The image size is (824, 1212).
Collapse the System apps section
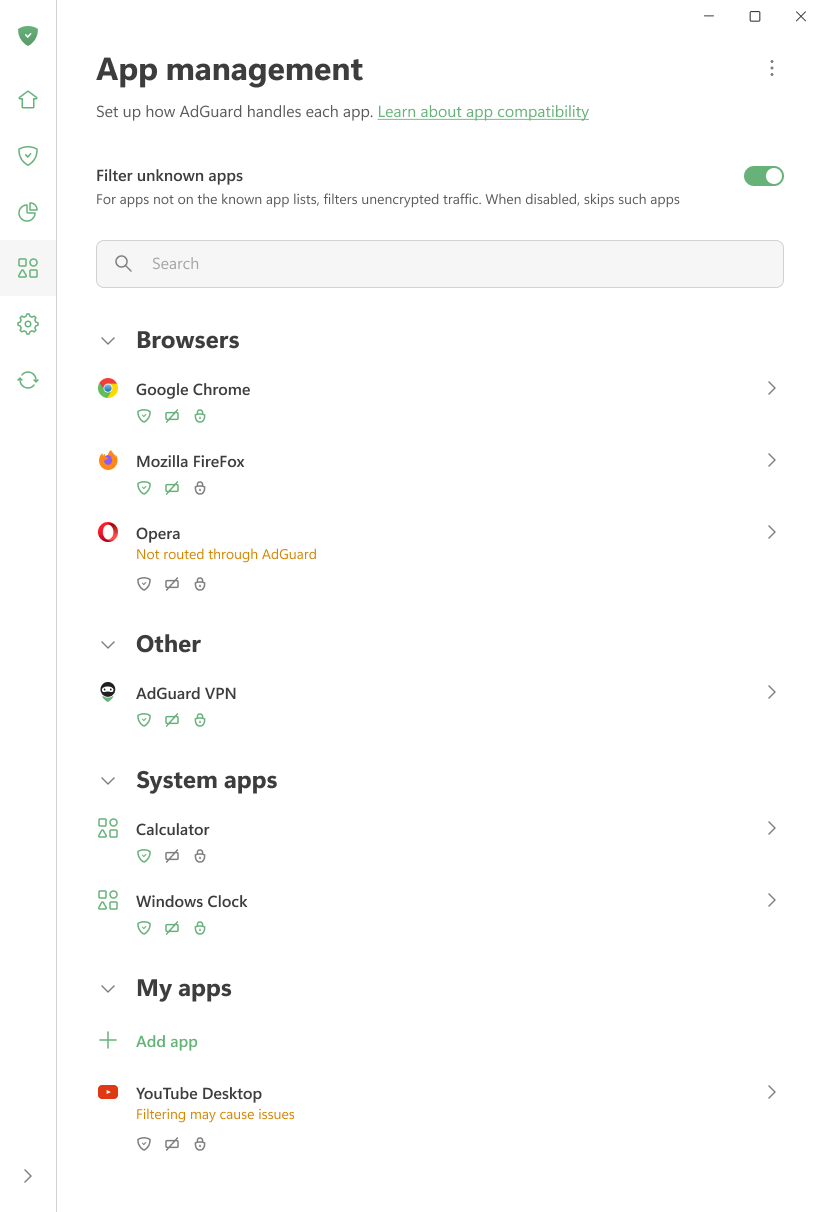pos(108,780)
